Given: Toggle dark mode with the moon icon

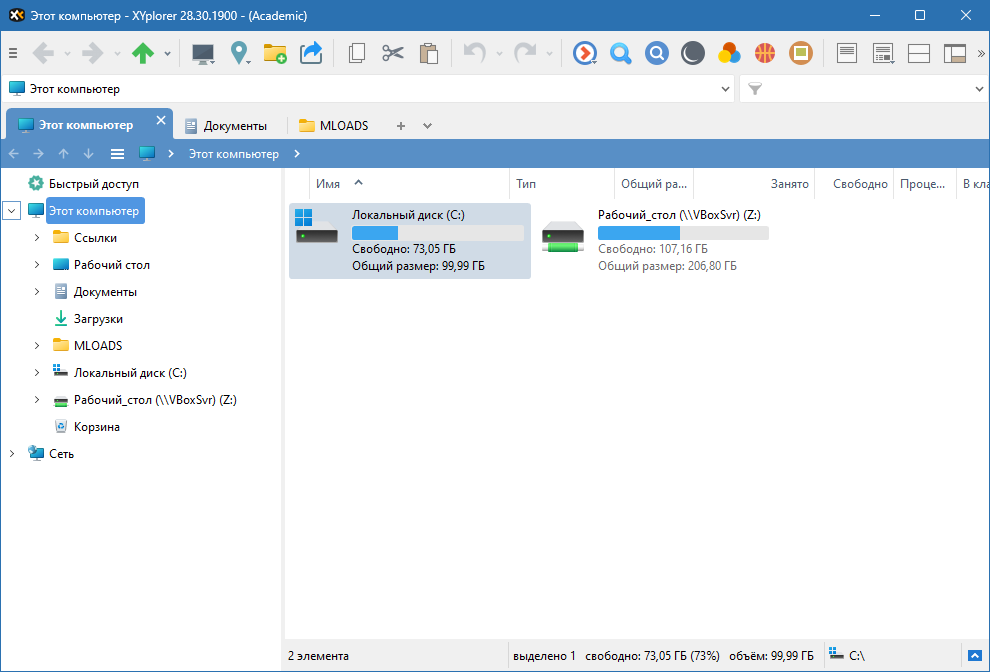Looking at the screenshot, I should (x=693, y=54).
